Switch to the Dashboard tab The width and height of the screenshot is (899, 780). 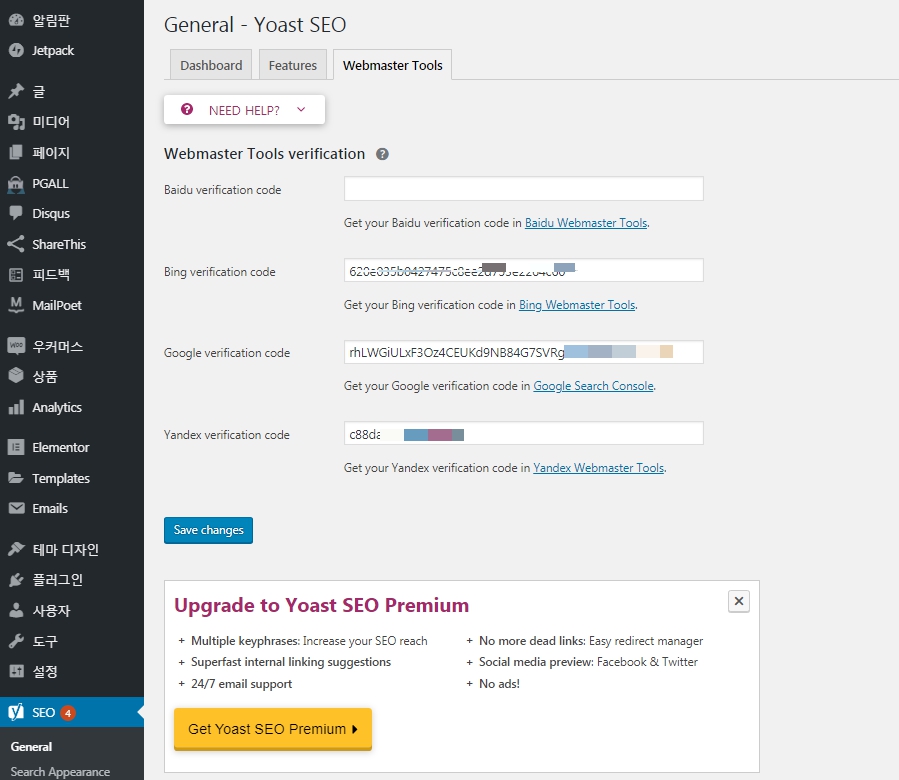(x=211, y=66)
